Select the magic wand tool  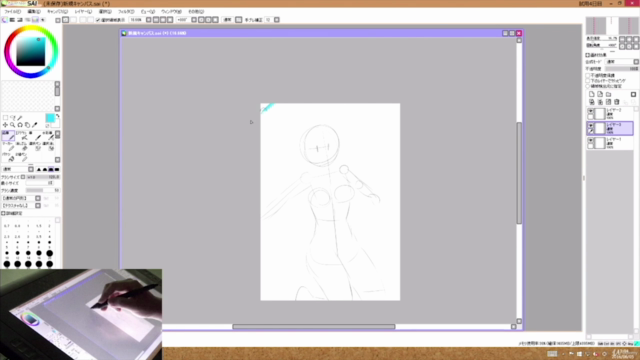click(20, 118)
